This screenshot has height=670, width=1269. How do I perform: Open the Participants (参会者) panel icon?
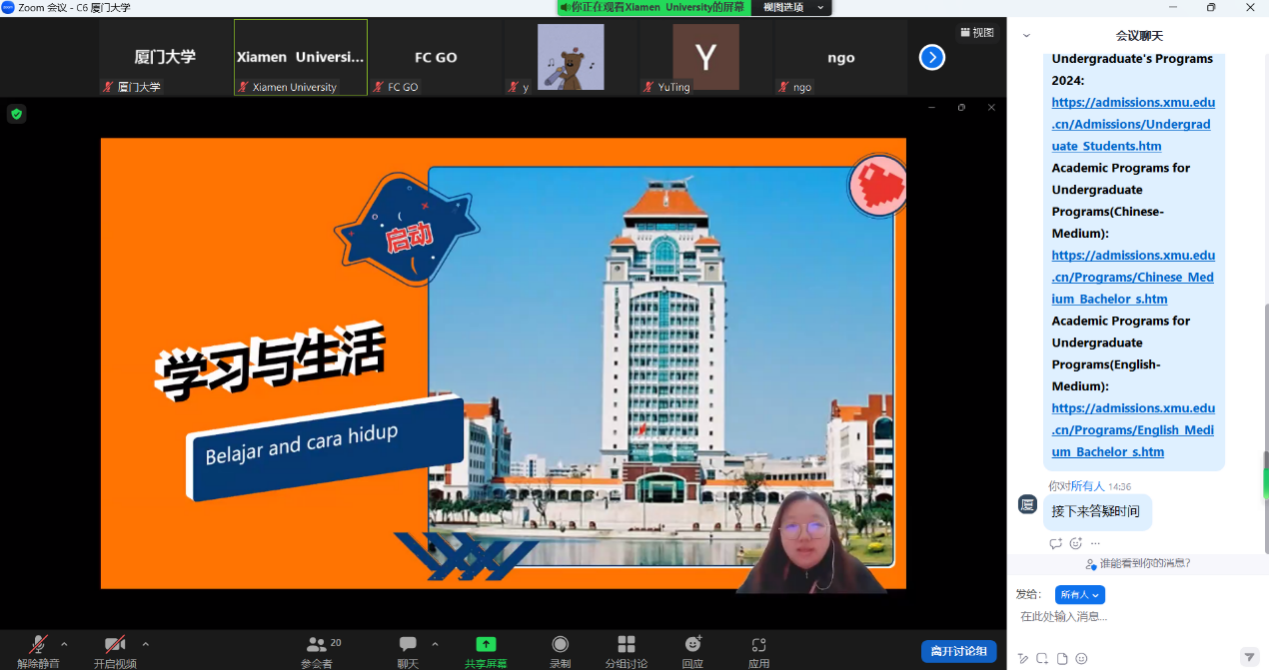click(x=317, y=645)
